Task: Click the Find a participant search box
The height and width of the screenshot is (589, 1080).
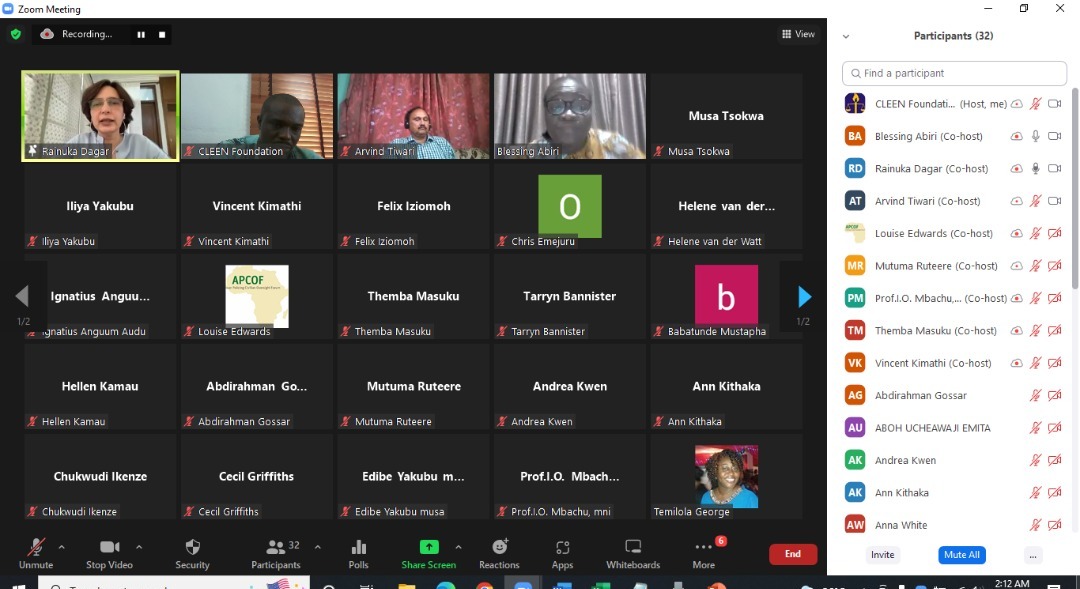Action: click(954, 73)
